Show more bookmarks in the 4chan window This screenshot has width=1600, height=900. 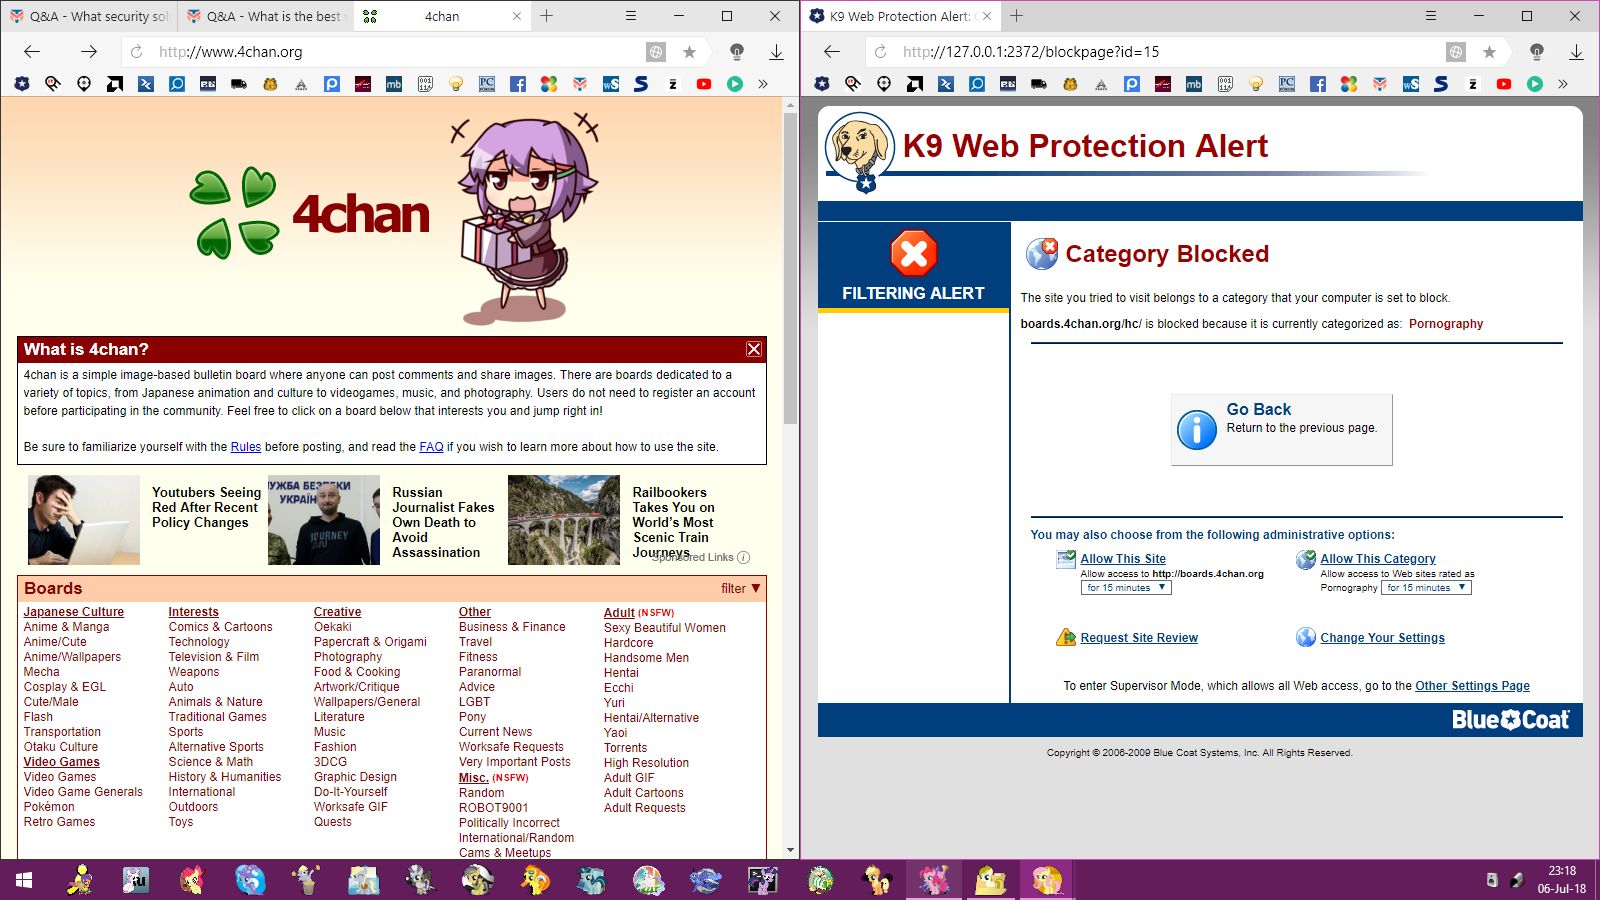[763, 84]
